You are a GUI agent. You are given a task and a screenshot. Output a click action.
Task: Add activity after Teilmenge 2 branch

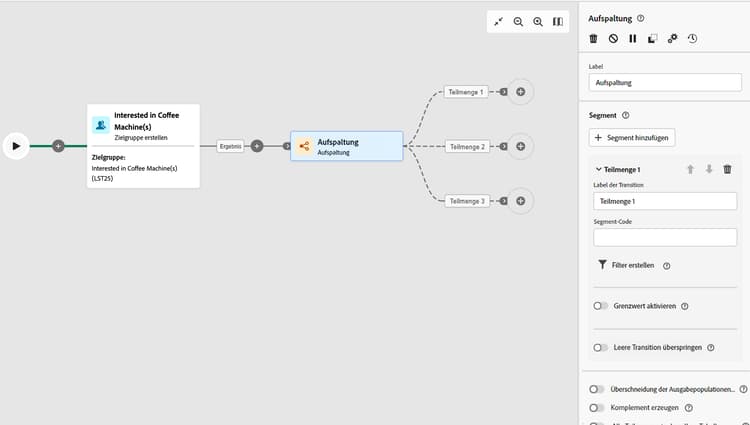pos(520,146)
